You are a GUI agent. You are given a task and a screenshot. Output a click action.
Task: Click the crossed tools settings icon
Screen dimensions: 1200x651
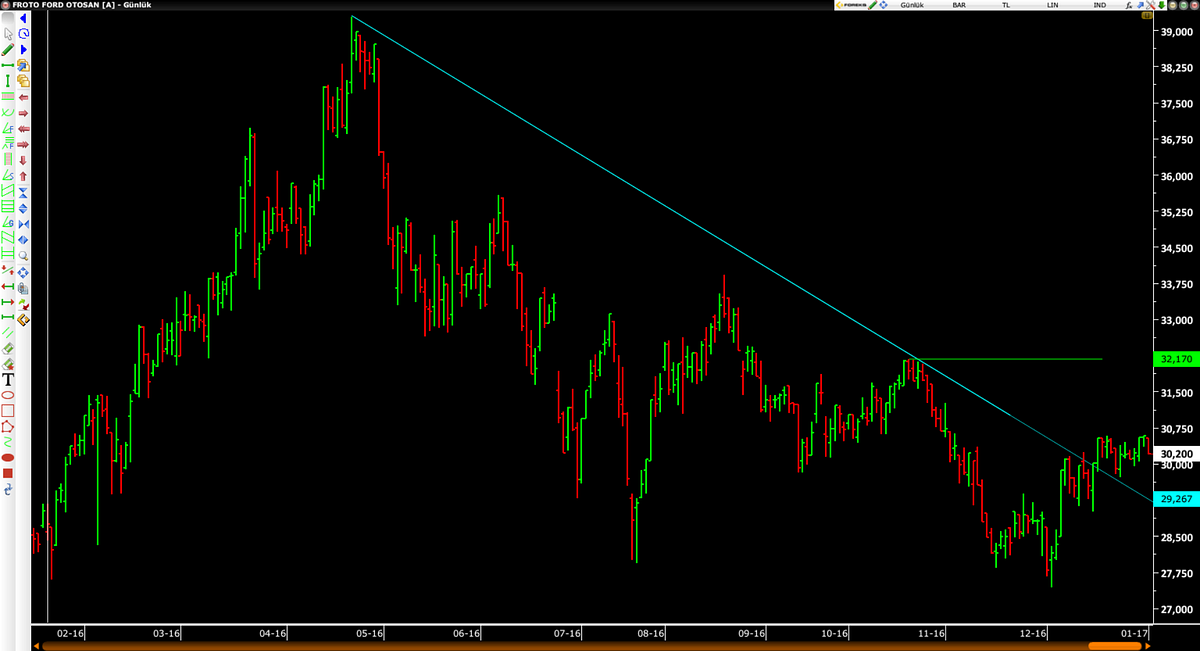(x=1151, y=5)
